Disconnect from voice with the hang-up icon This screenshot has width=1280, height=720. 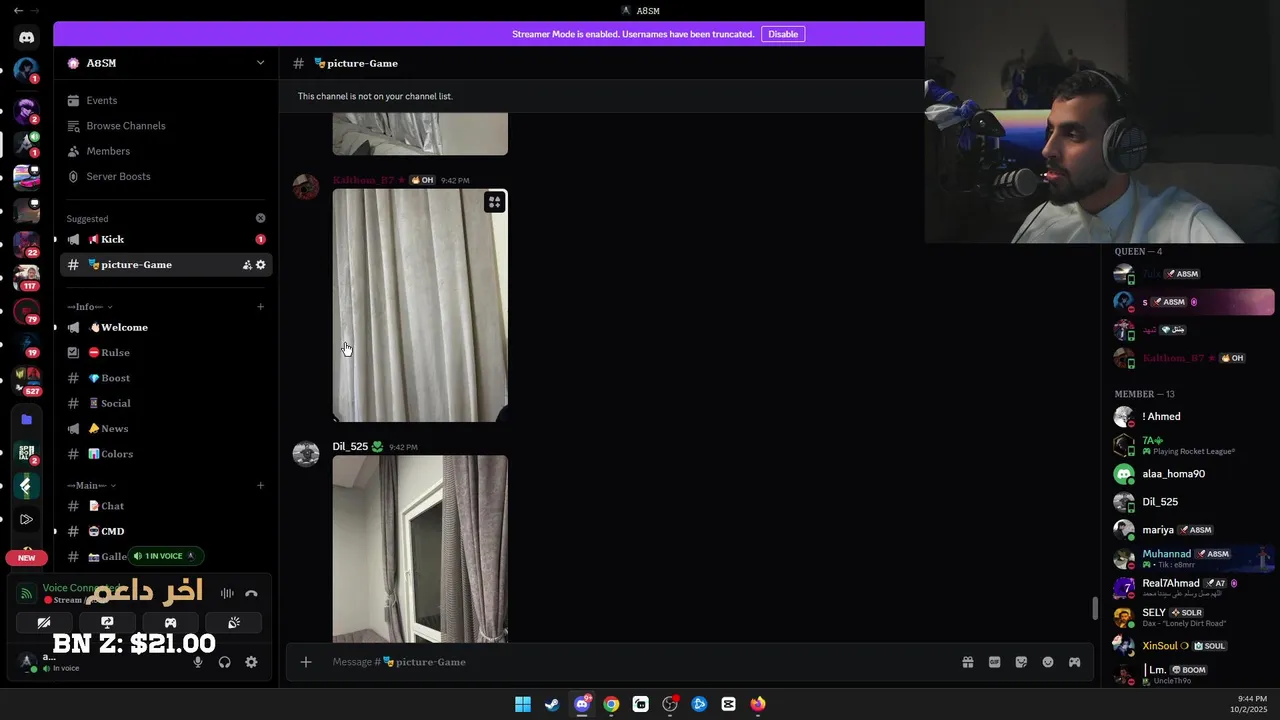tap(251, 593)
